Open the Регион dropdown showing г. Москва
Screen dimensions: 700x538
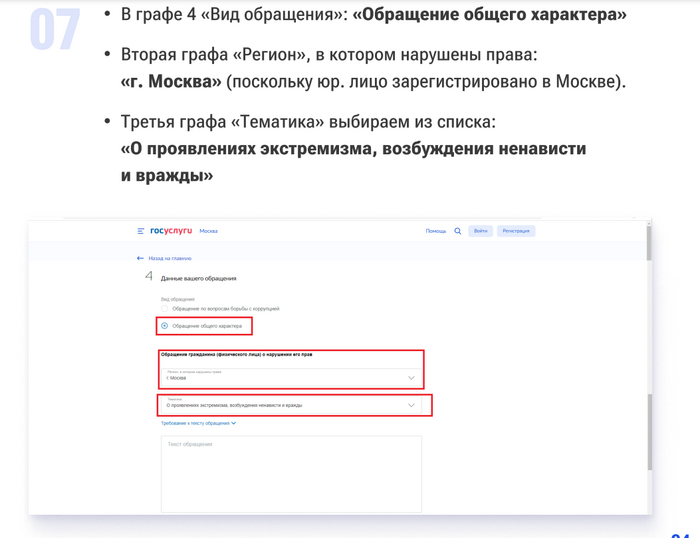291,377
